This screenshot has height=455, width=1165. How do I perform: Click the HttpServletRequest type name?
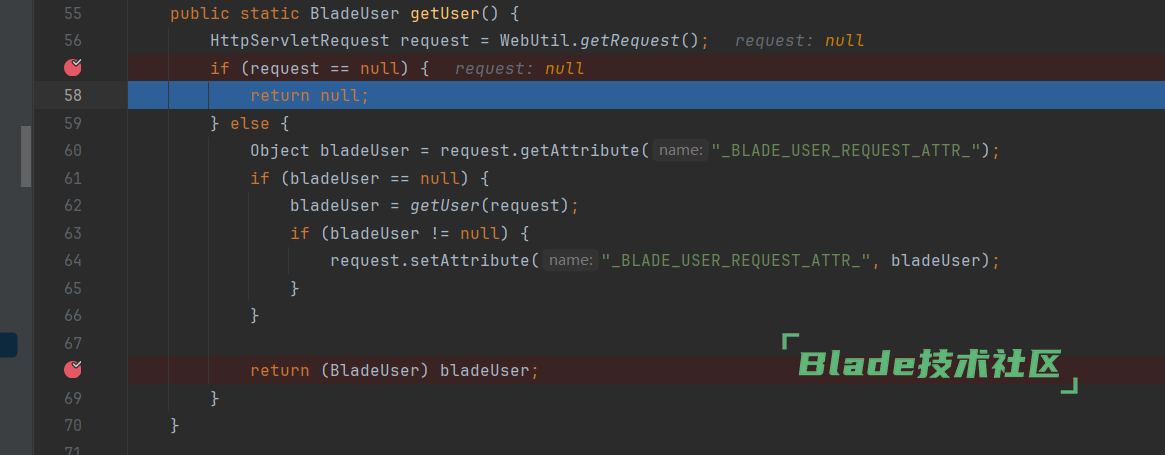[x=300, y=41]
